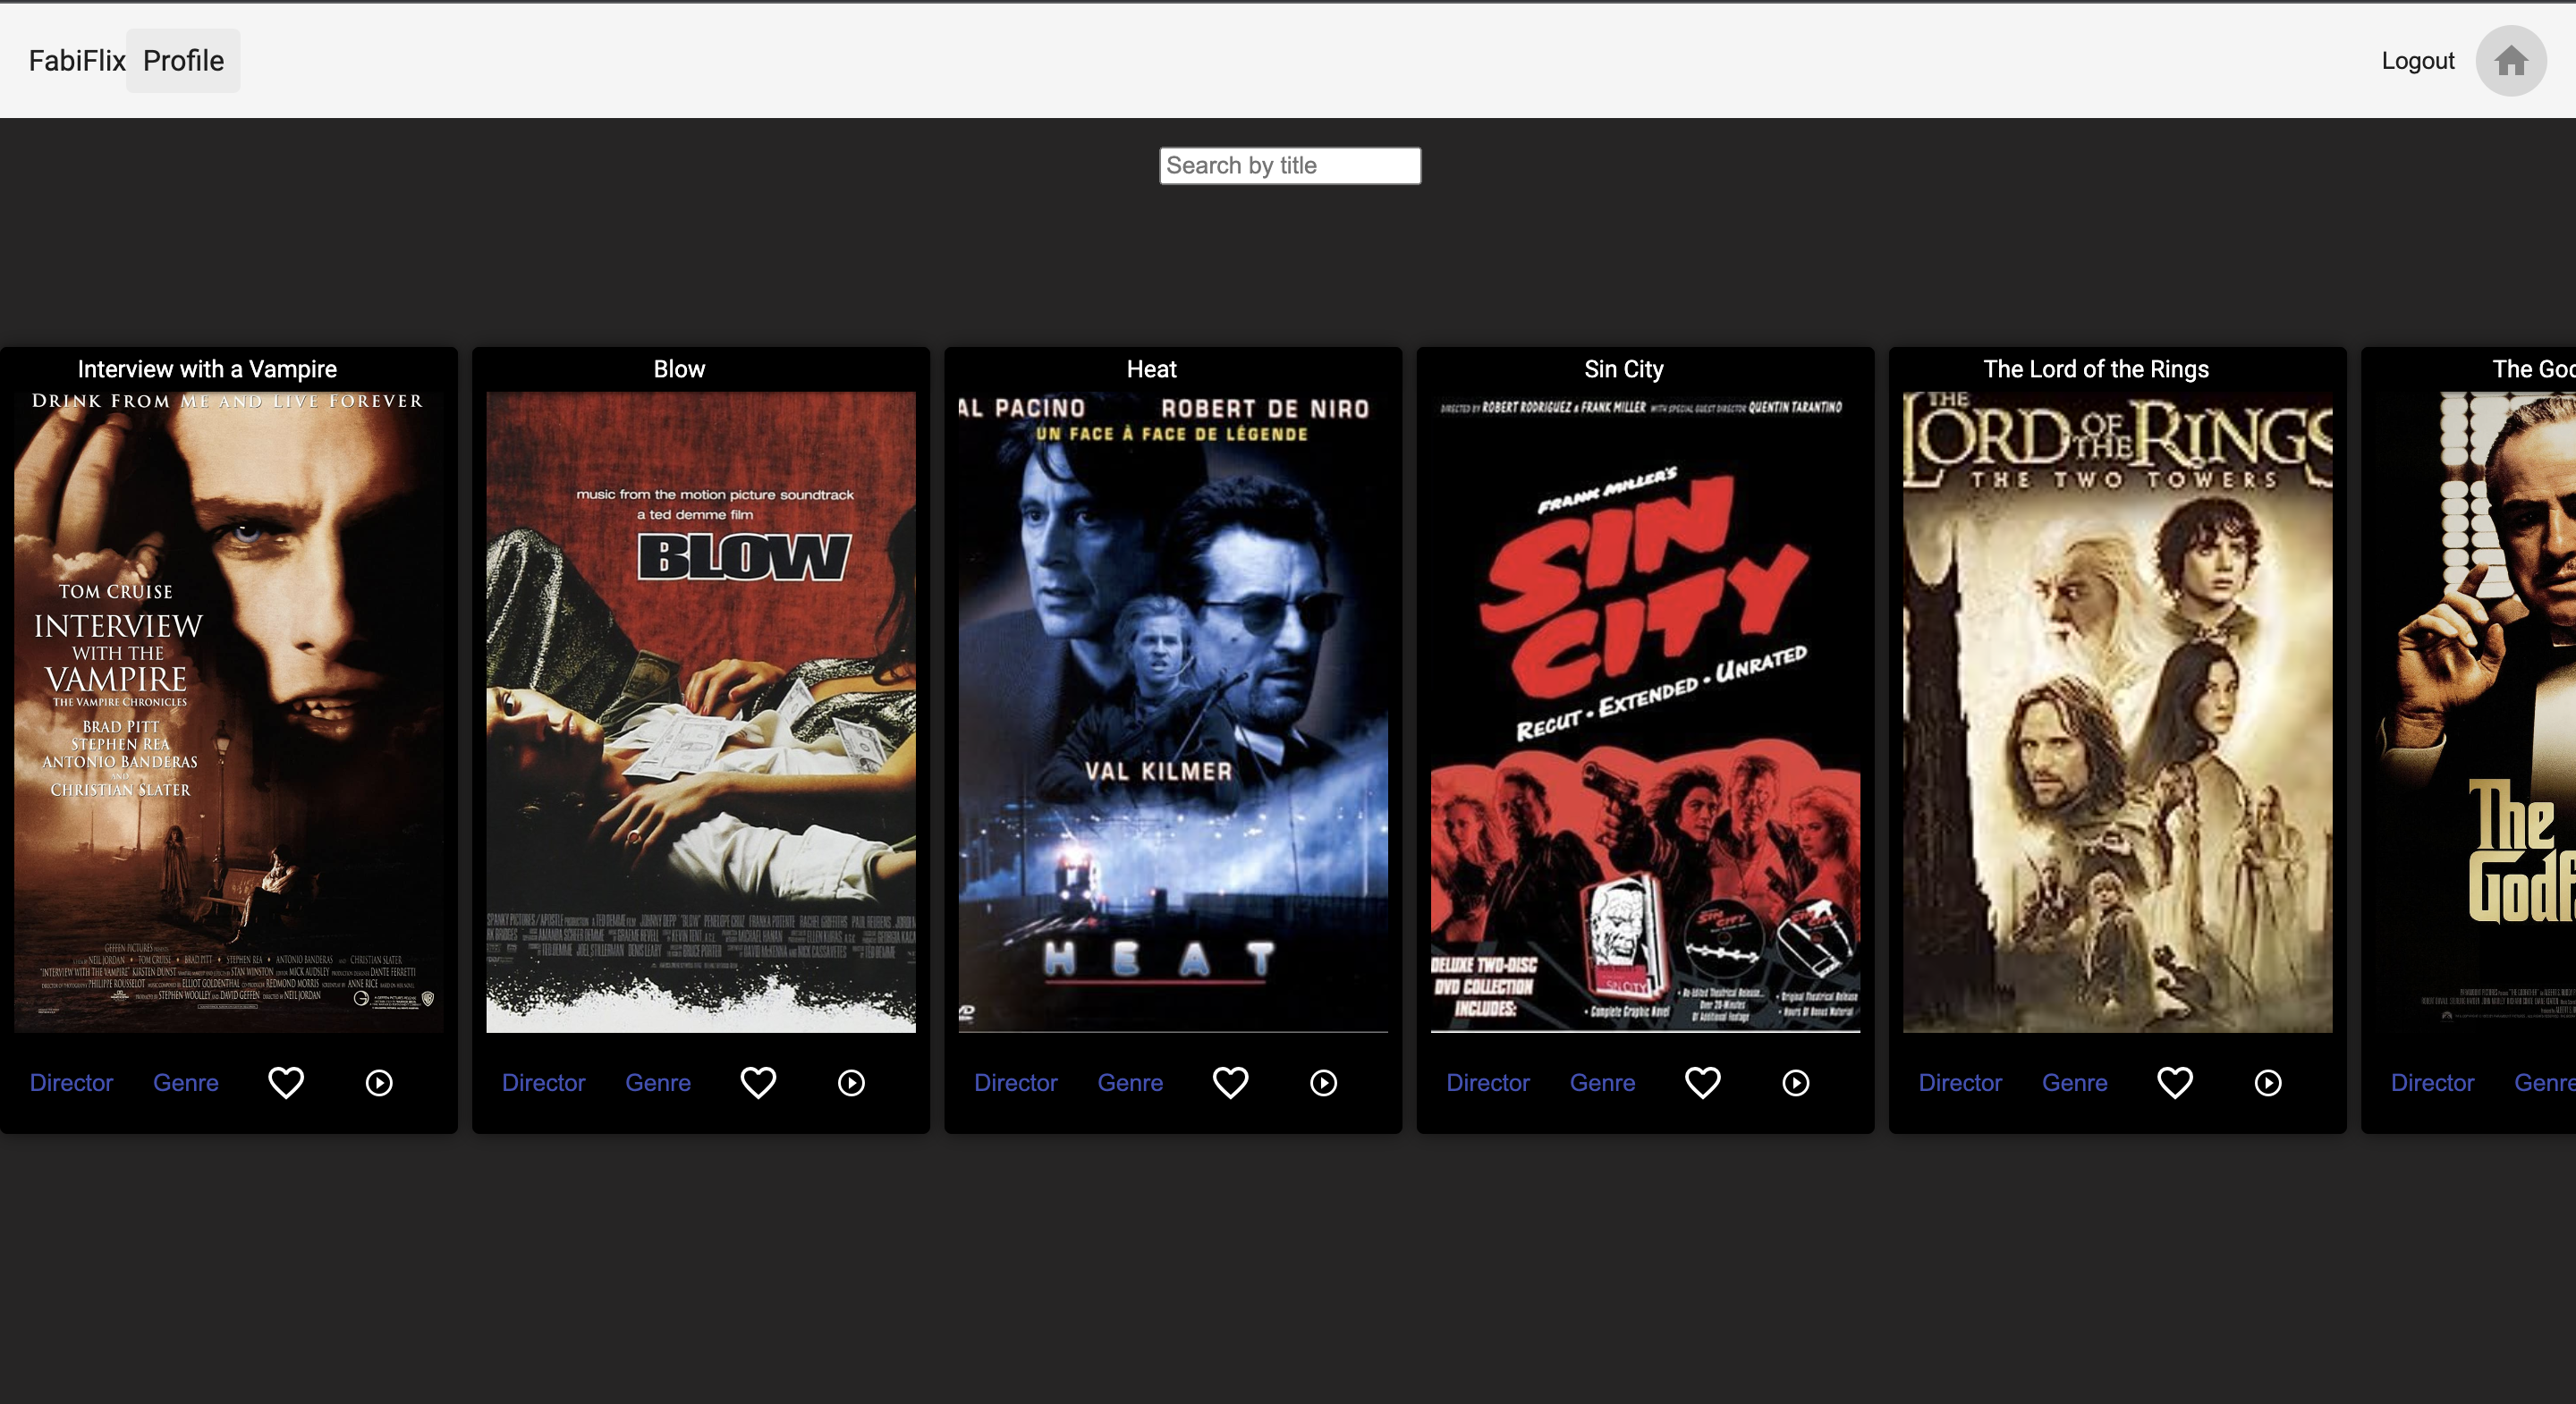Image resolution: width=2576 pixels, height=1404 pixels.
Task: Click the home icon in the top bar
Action: pos(2510,61)
